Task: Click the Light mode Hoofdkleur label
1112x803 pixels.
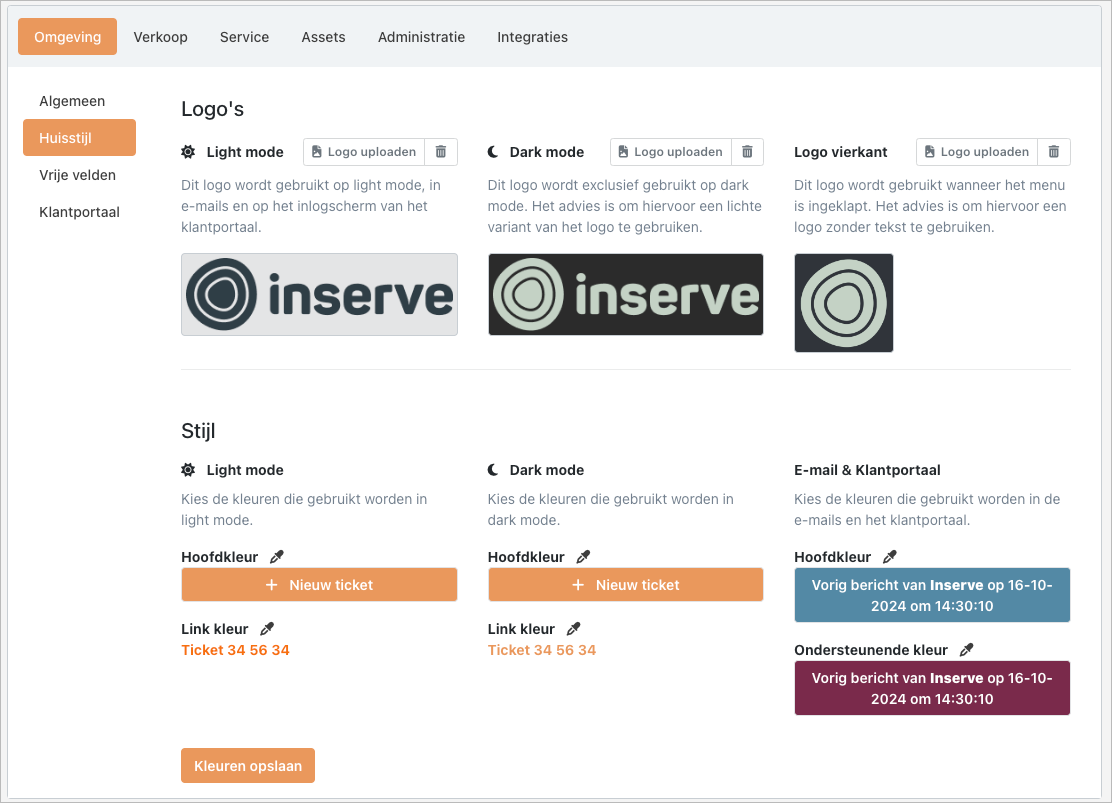Action: pyautogui.click(x=219, y=557)
